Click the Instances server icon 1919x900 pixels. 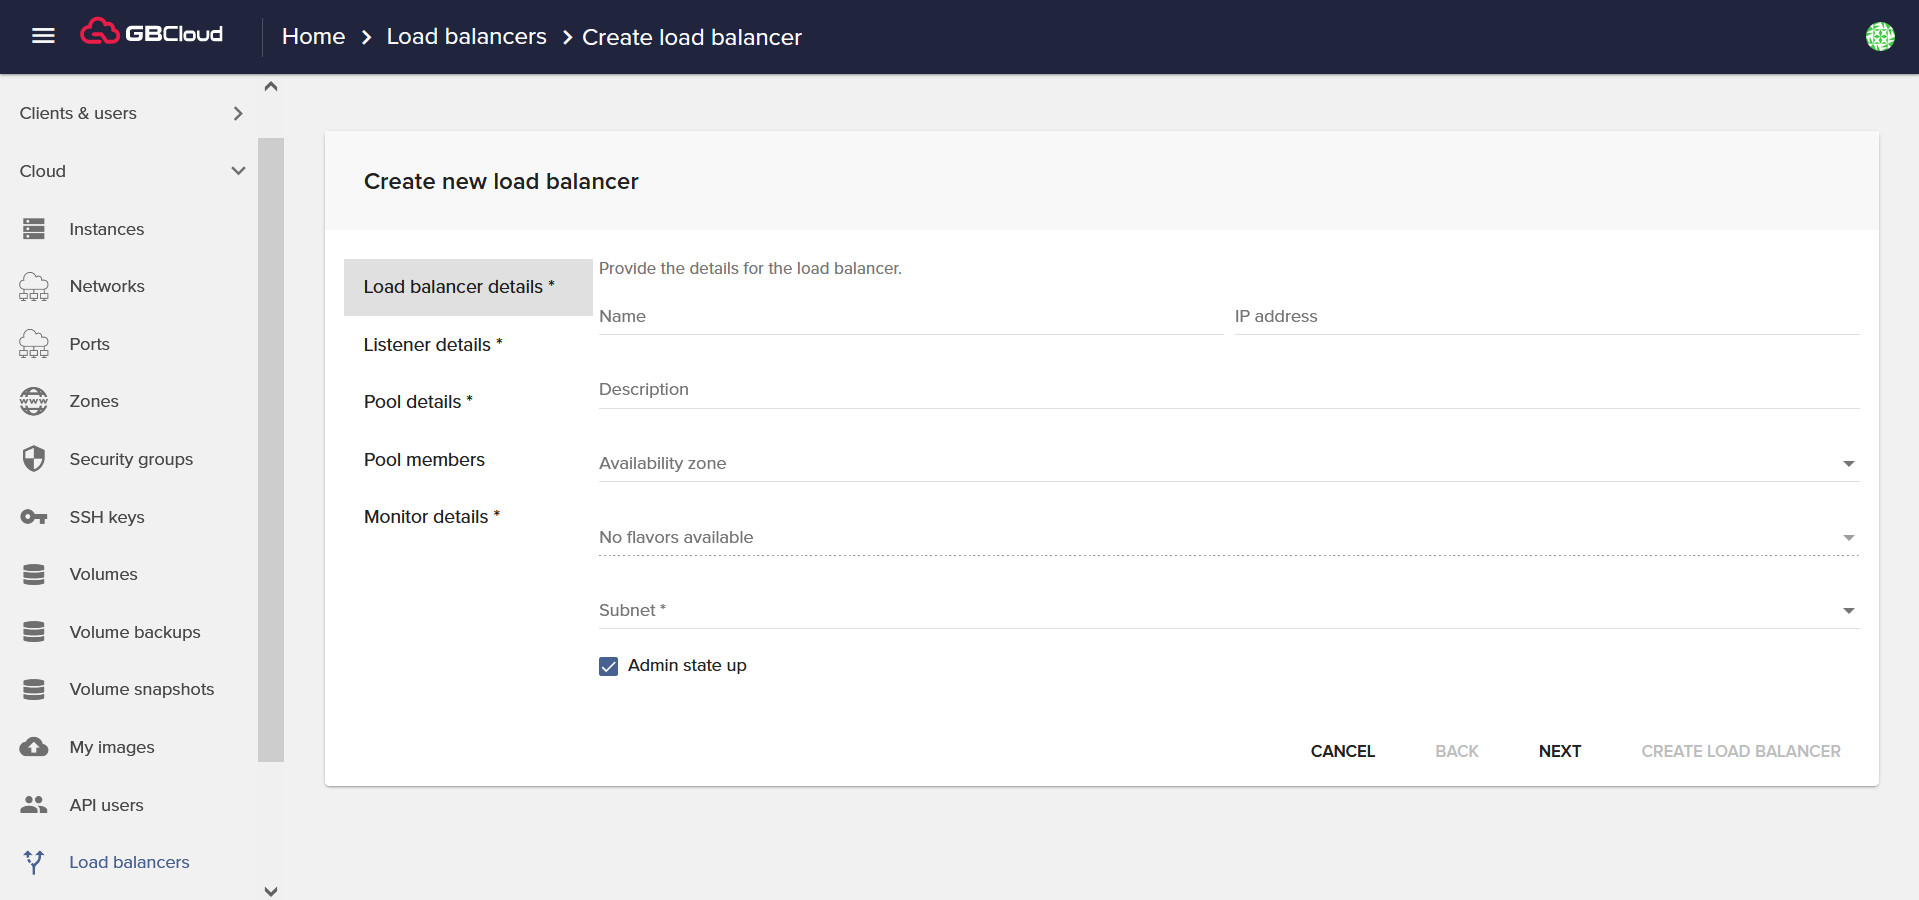(34, 229)
